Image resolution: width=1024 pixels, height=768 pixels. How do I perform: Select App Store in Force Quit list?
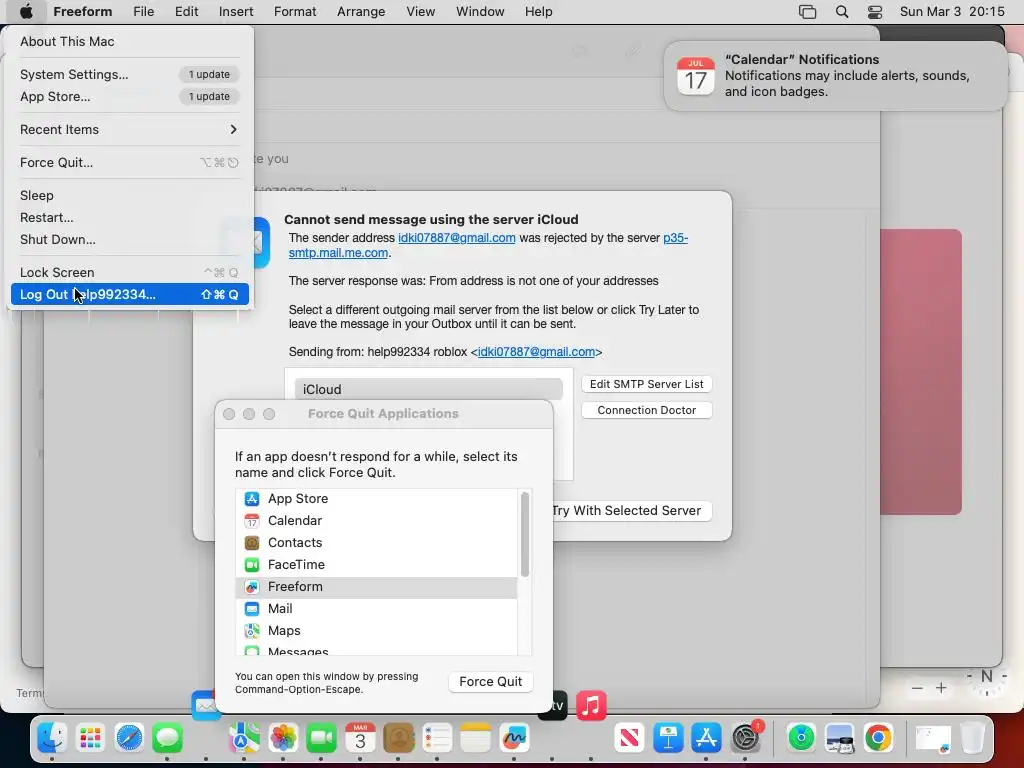[x=376, y=498]
